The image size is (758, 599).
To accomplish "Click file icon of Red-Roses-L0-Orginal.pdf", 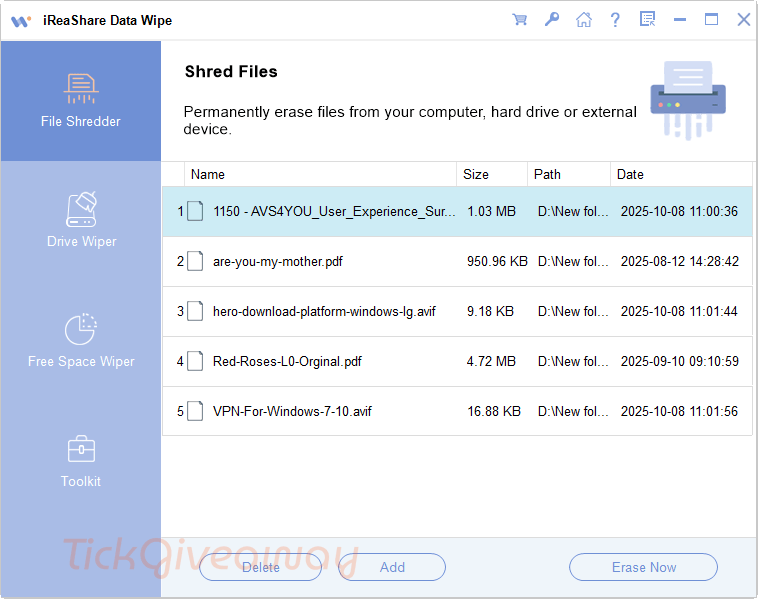I will click(195, 361).
